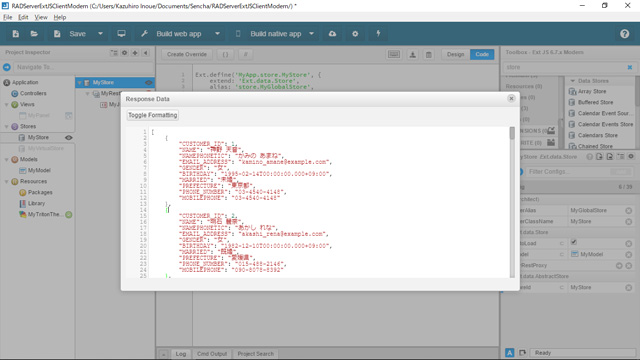Click the config panel gear icon

point(631,157)
